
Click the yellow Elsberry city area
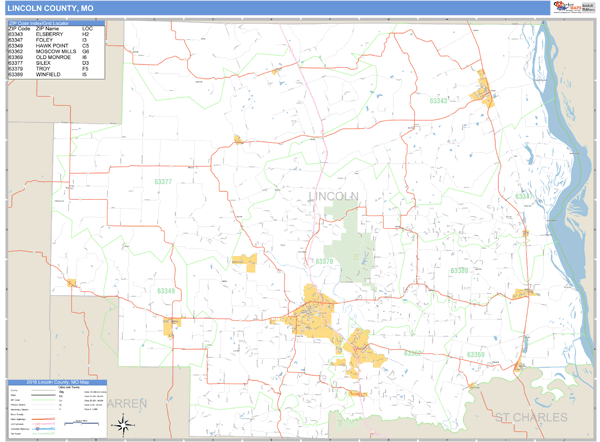485,89
